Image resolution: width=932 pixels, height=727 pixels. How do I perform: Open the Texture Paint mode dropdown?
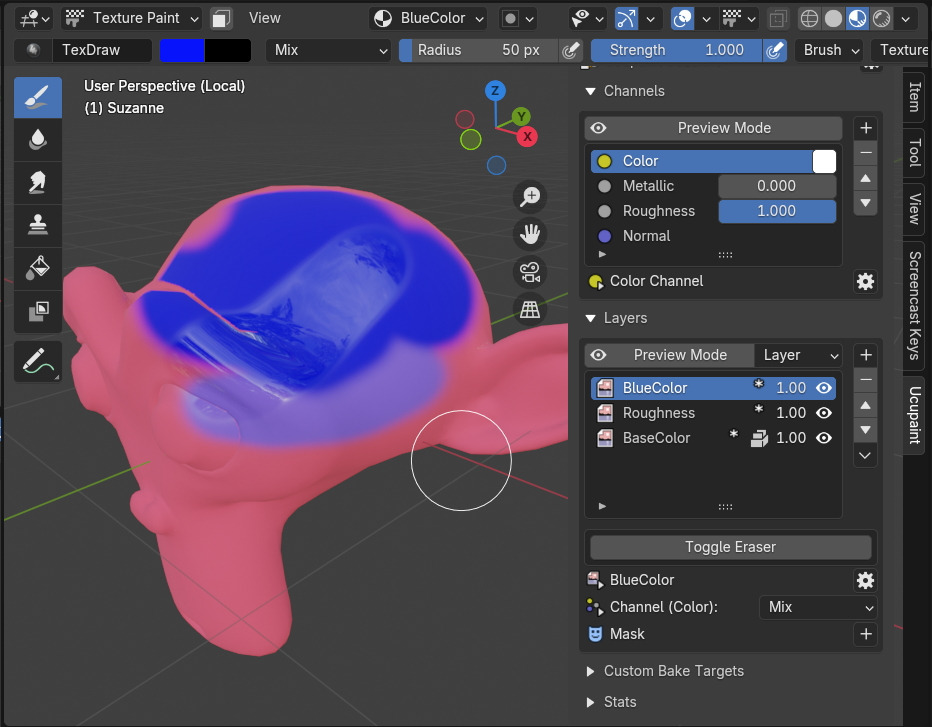coord(132,18)
